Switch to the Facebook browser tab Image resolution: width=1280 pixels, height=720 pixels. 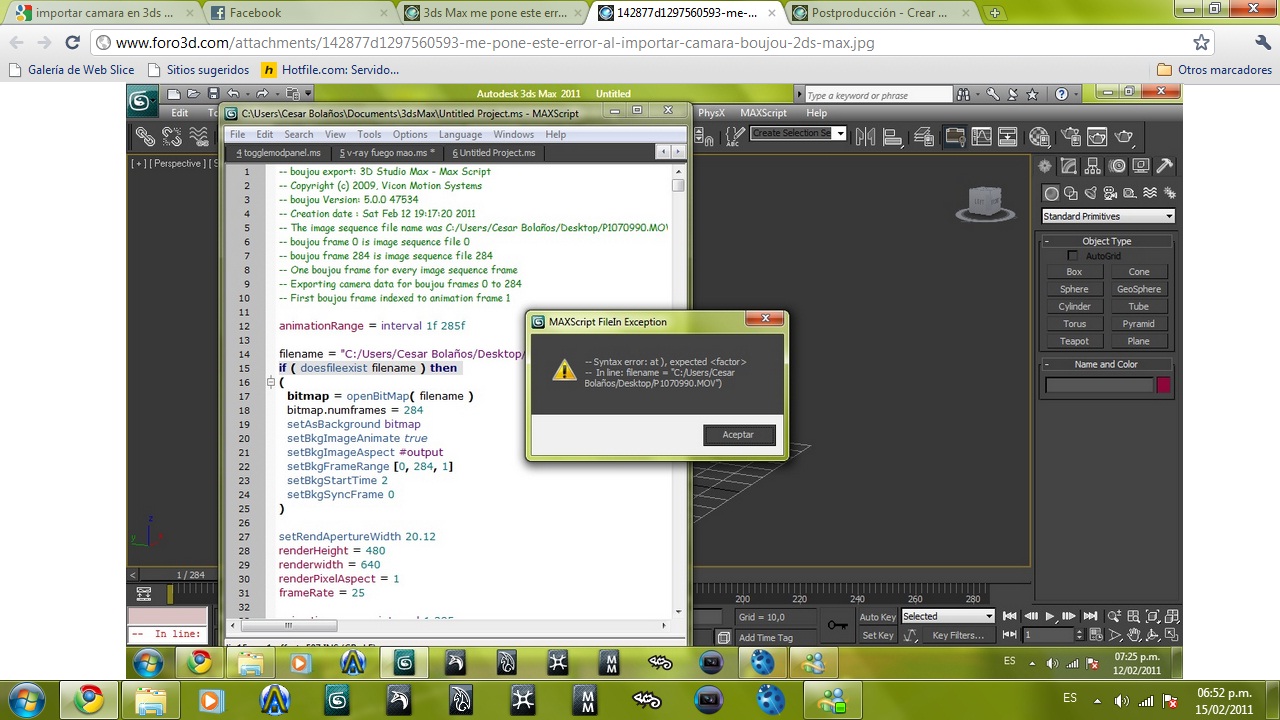point(298,13)
